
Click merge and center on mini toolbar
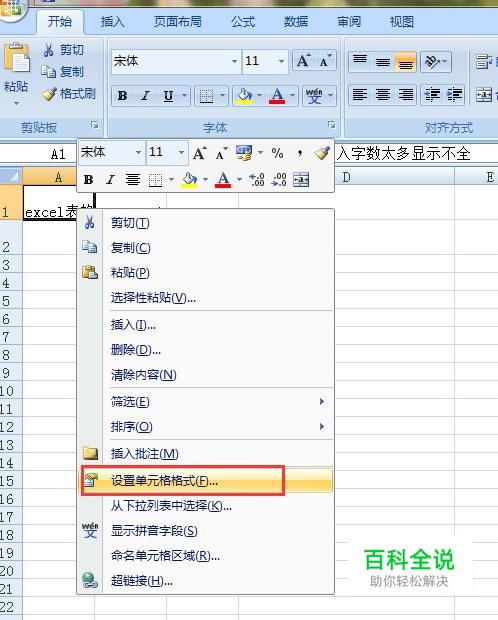coord(301,180)
